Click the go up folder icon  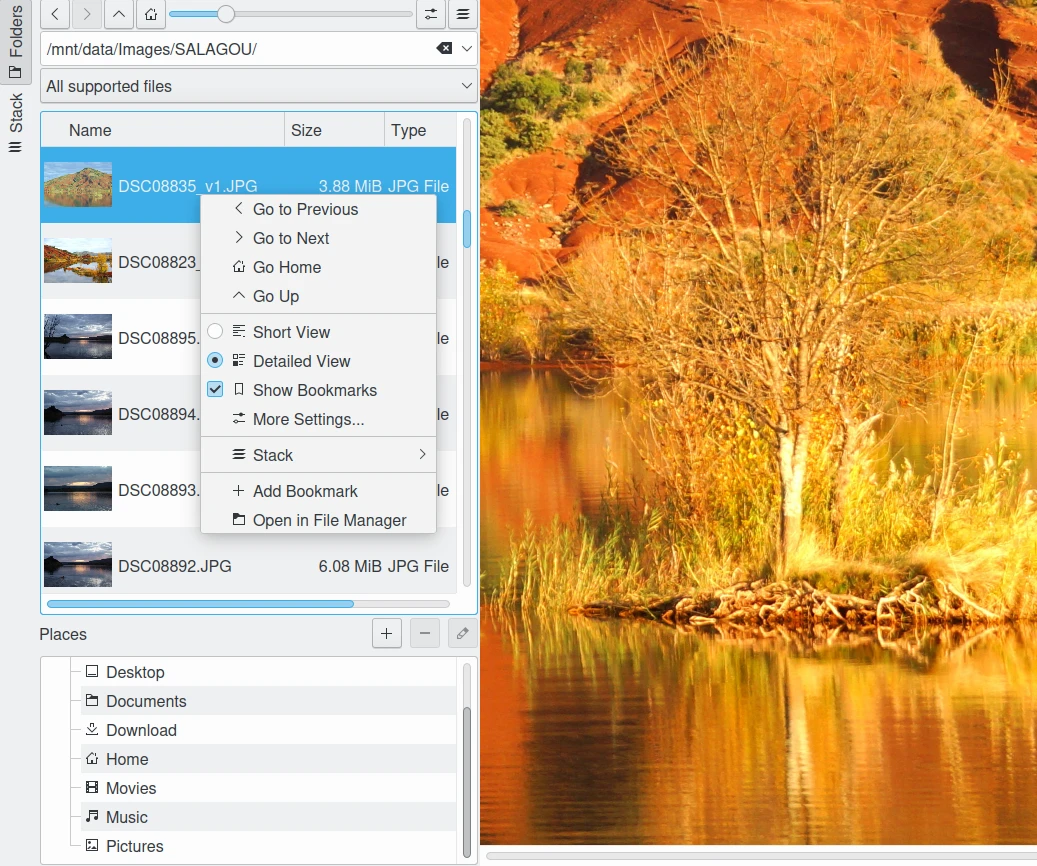(118, 14)
